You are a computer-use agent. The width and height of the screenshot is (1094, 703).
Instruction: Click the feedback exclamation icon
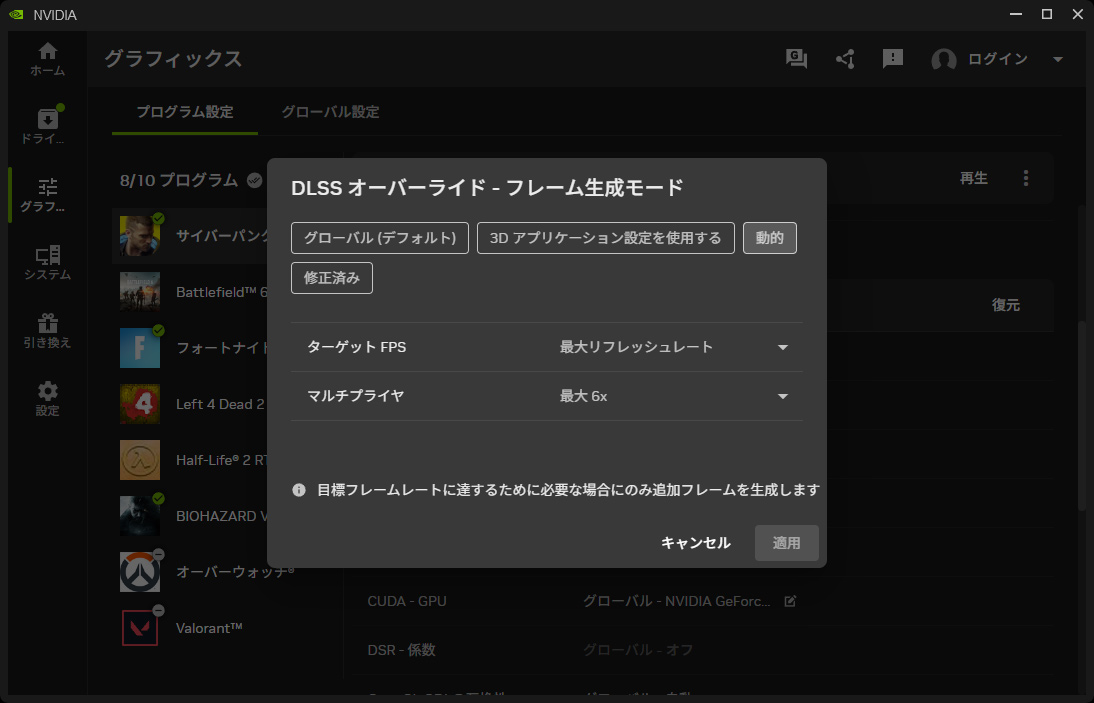point(893,59)
